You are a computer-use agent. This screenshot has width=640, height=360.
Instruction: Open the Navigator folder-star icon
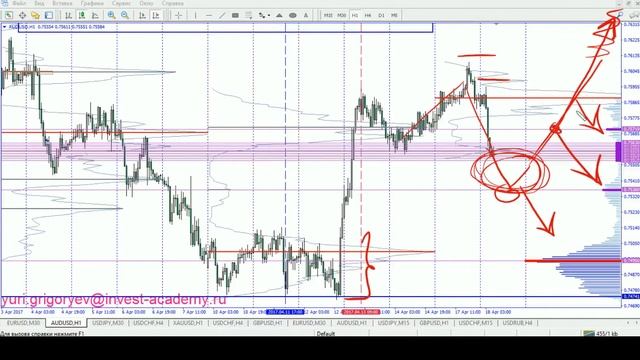(36, 16)
